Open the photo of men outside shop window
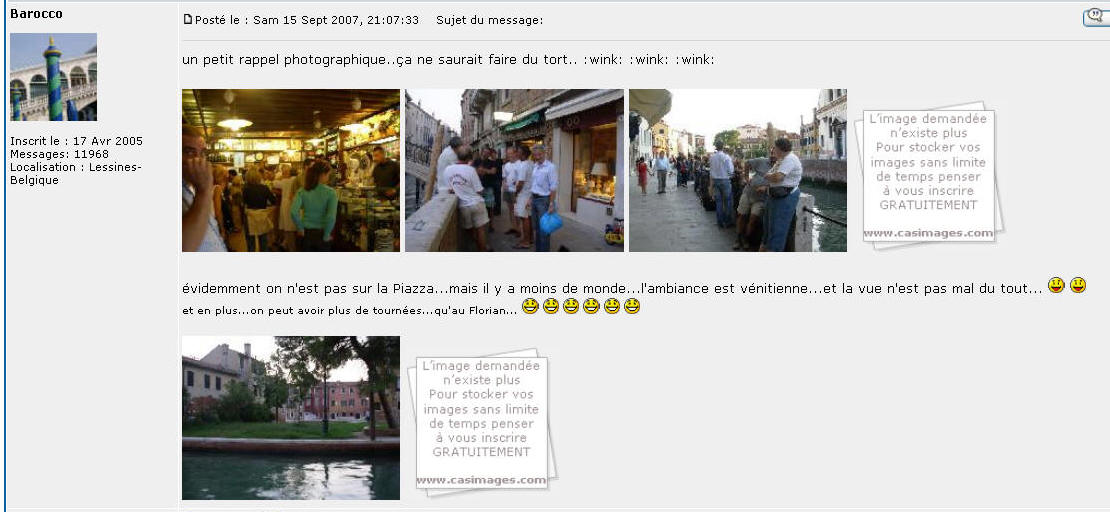This screenshot has height=512, width=1110. coord(515,170)
